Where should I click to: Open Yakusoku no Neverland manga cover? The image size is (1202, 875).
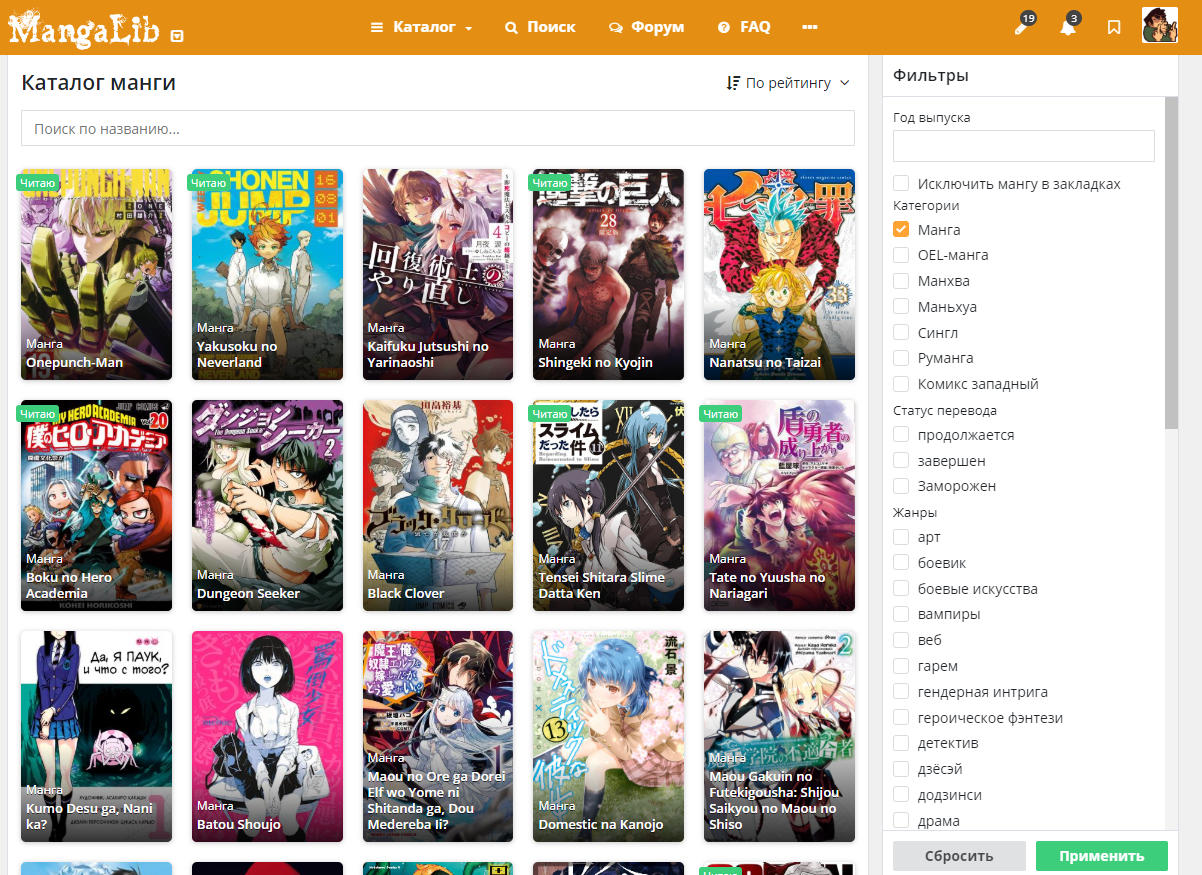pyautogui.click(x=267, y=274)
